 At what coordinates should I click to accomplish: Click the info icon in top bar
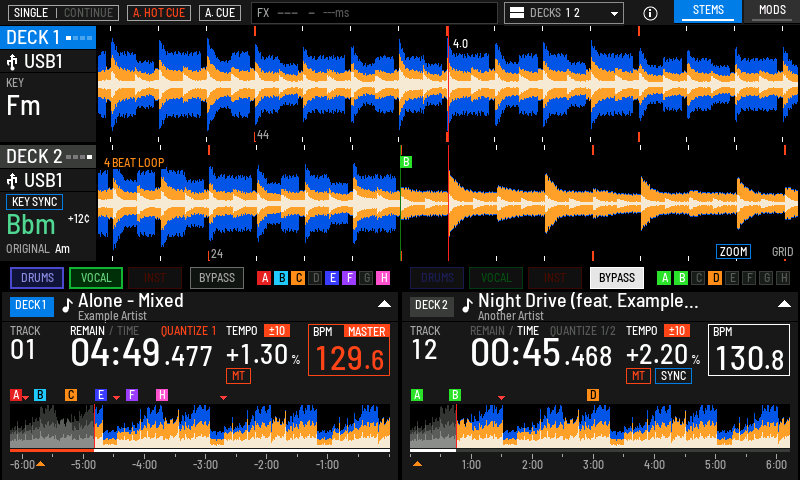coord(650,13)
